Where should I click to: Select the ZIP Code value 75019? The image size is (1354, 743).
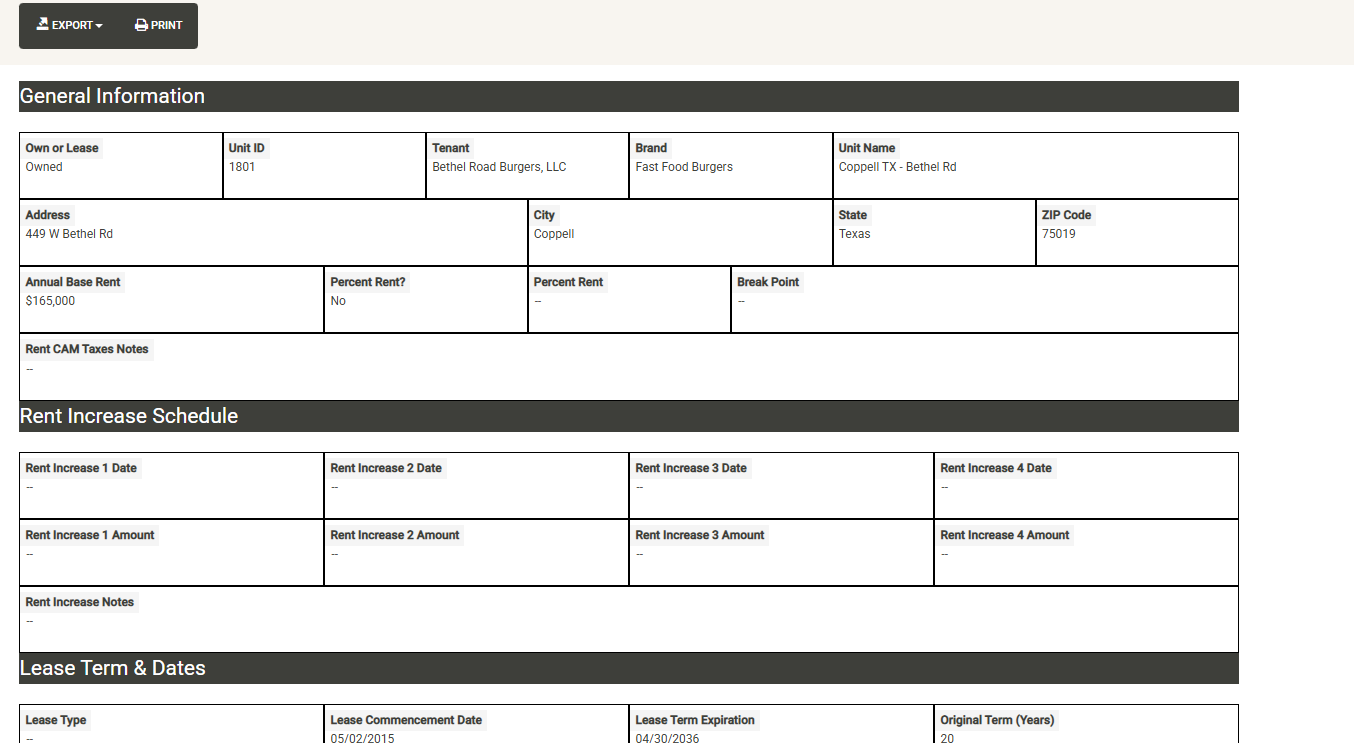click(x=1058, y=234)
